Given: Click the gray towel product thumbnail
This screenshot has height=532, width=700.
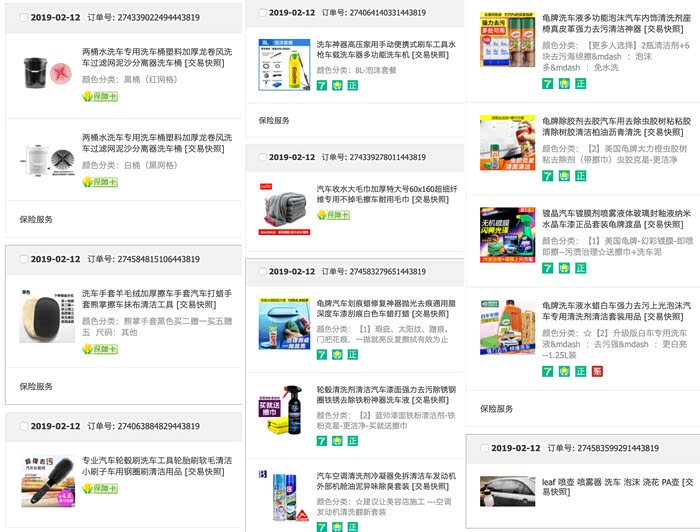Looking at the screenshot, I should 284,209.
